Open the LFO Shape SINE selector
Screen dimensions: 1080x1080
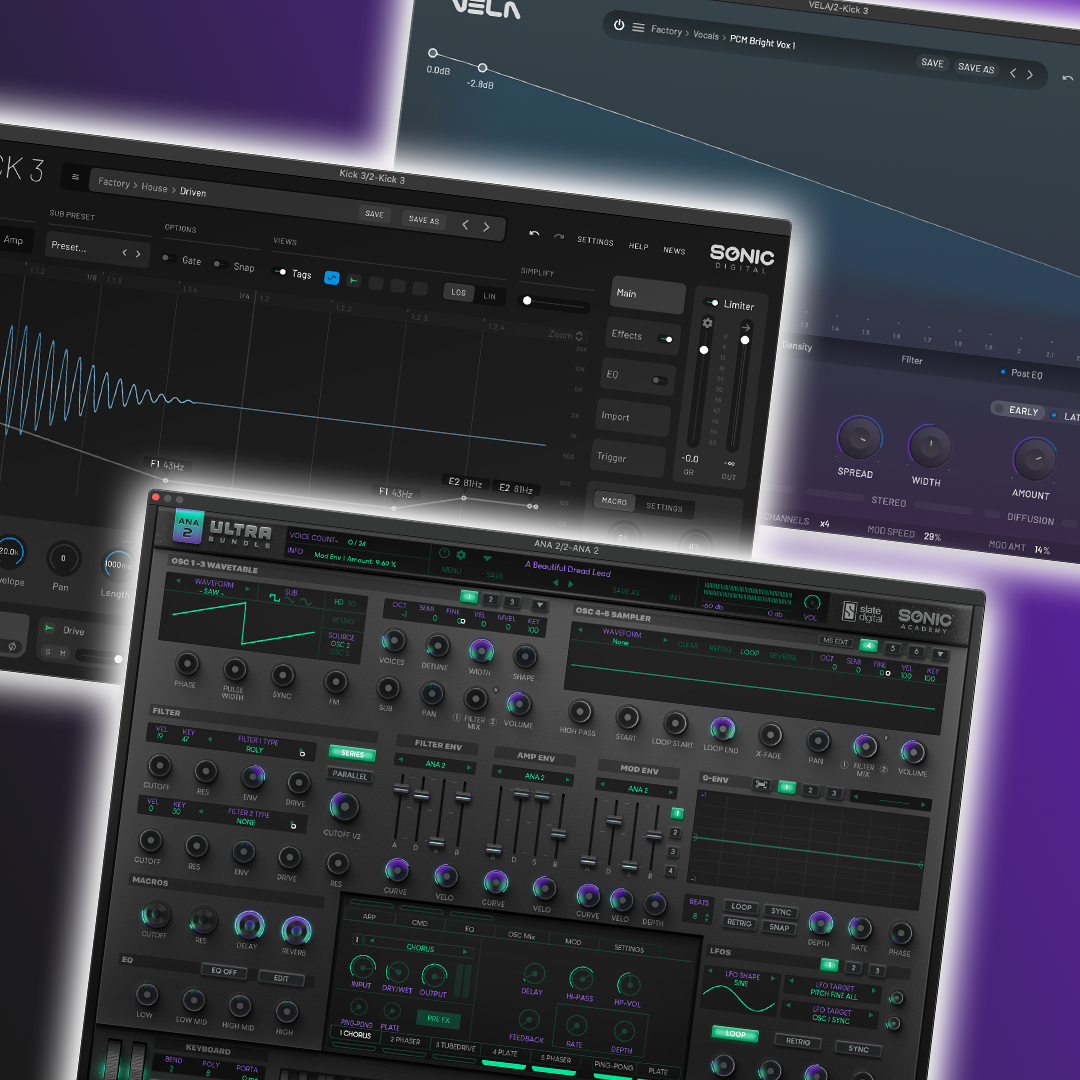coord(741,979)
